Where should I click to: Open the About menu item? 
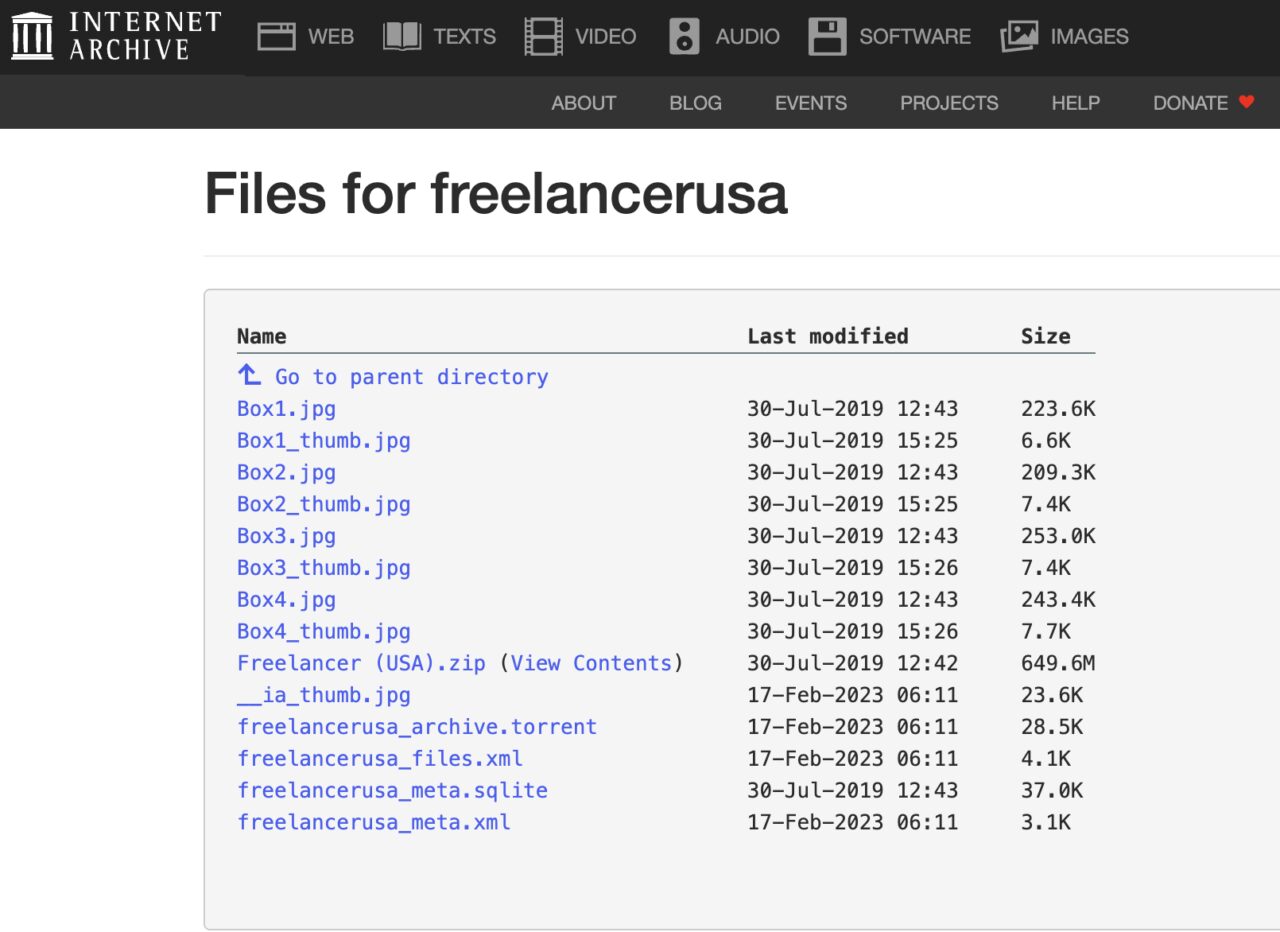tap(584, 103)
